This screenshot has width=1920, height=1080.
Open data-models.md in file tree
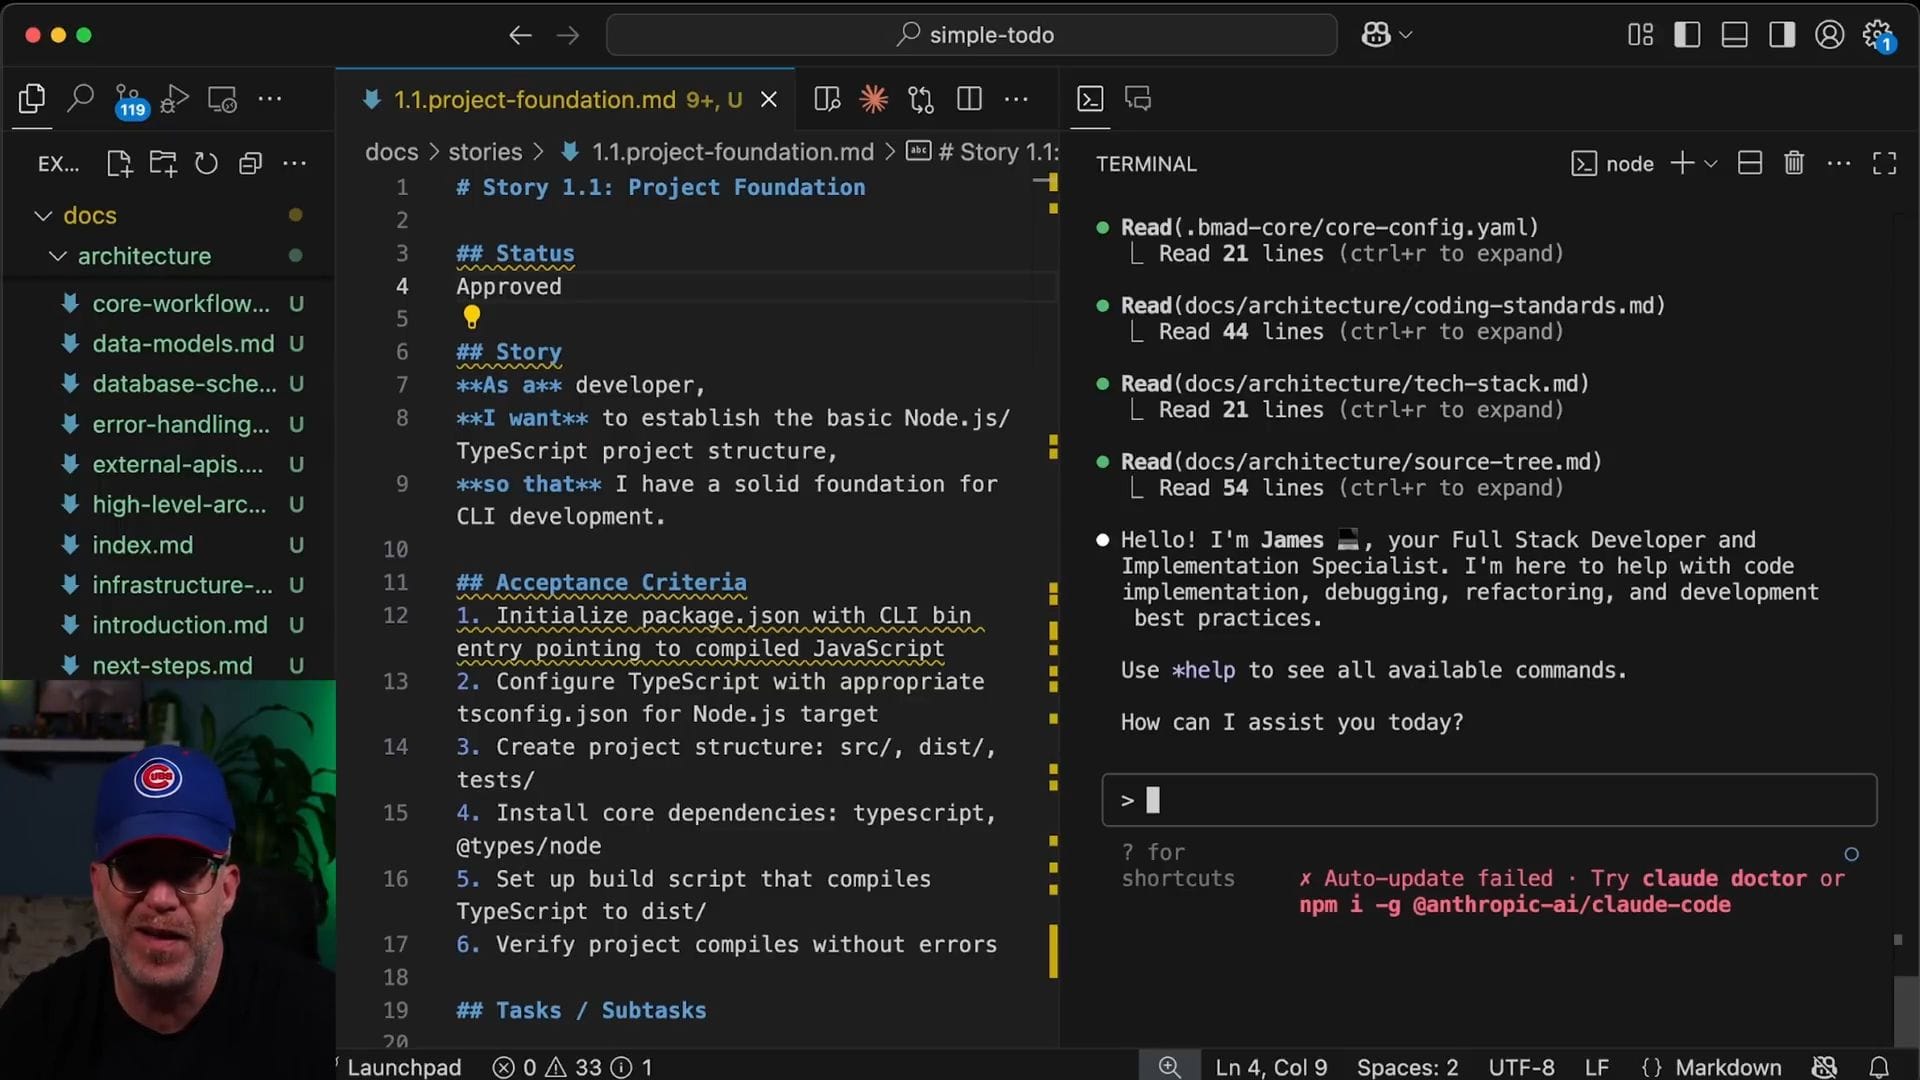[x=183, y=344]
